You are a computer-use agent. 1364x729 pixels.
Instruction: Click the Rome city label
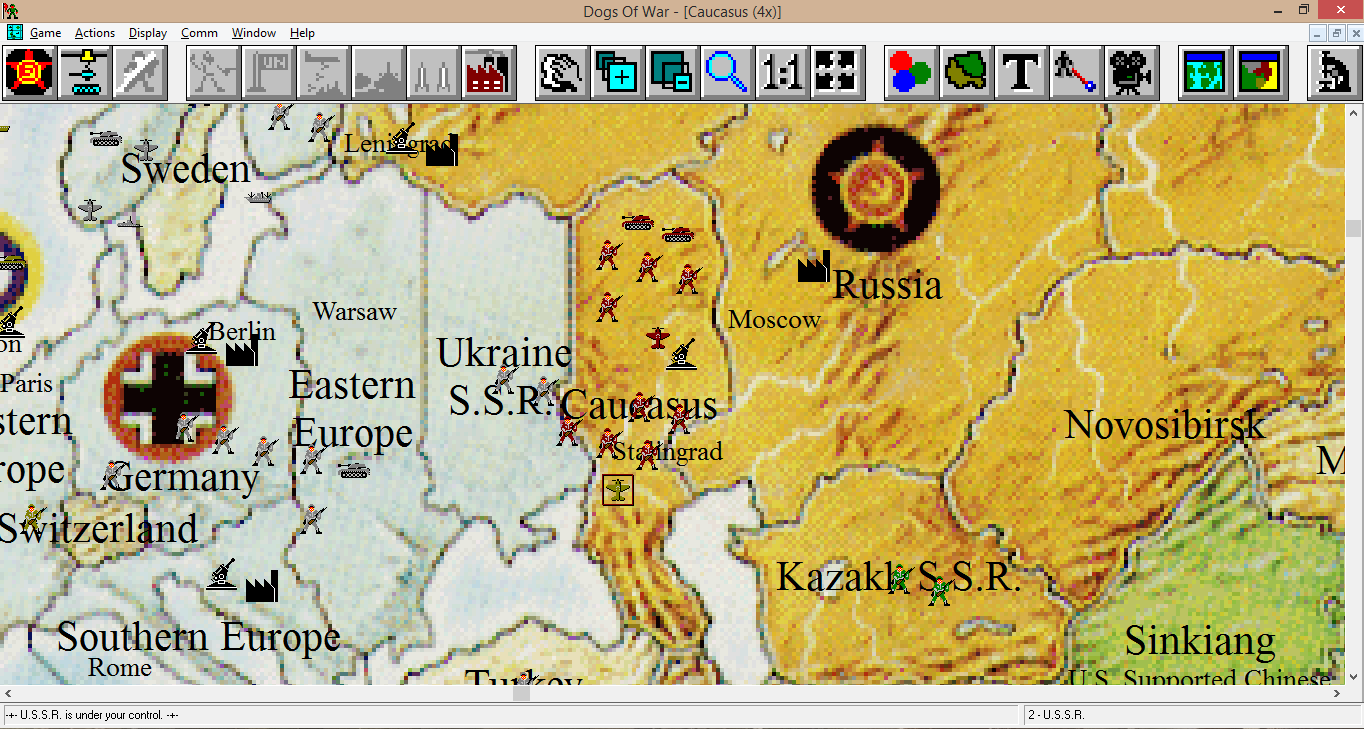pos(120,667)
